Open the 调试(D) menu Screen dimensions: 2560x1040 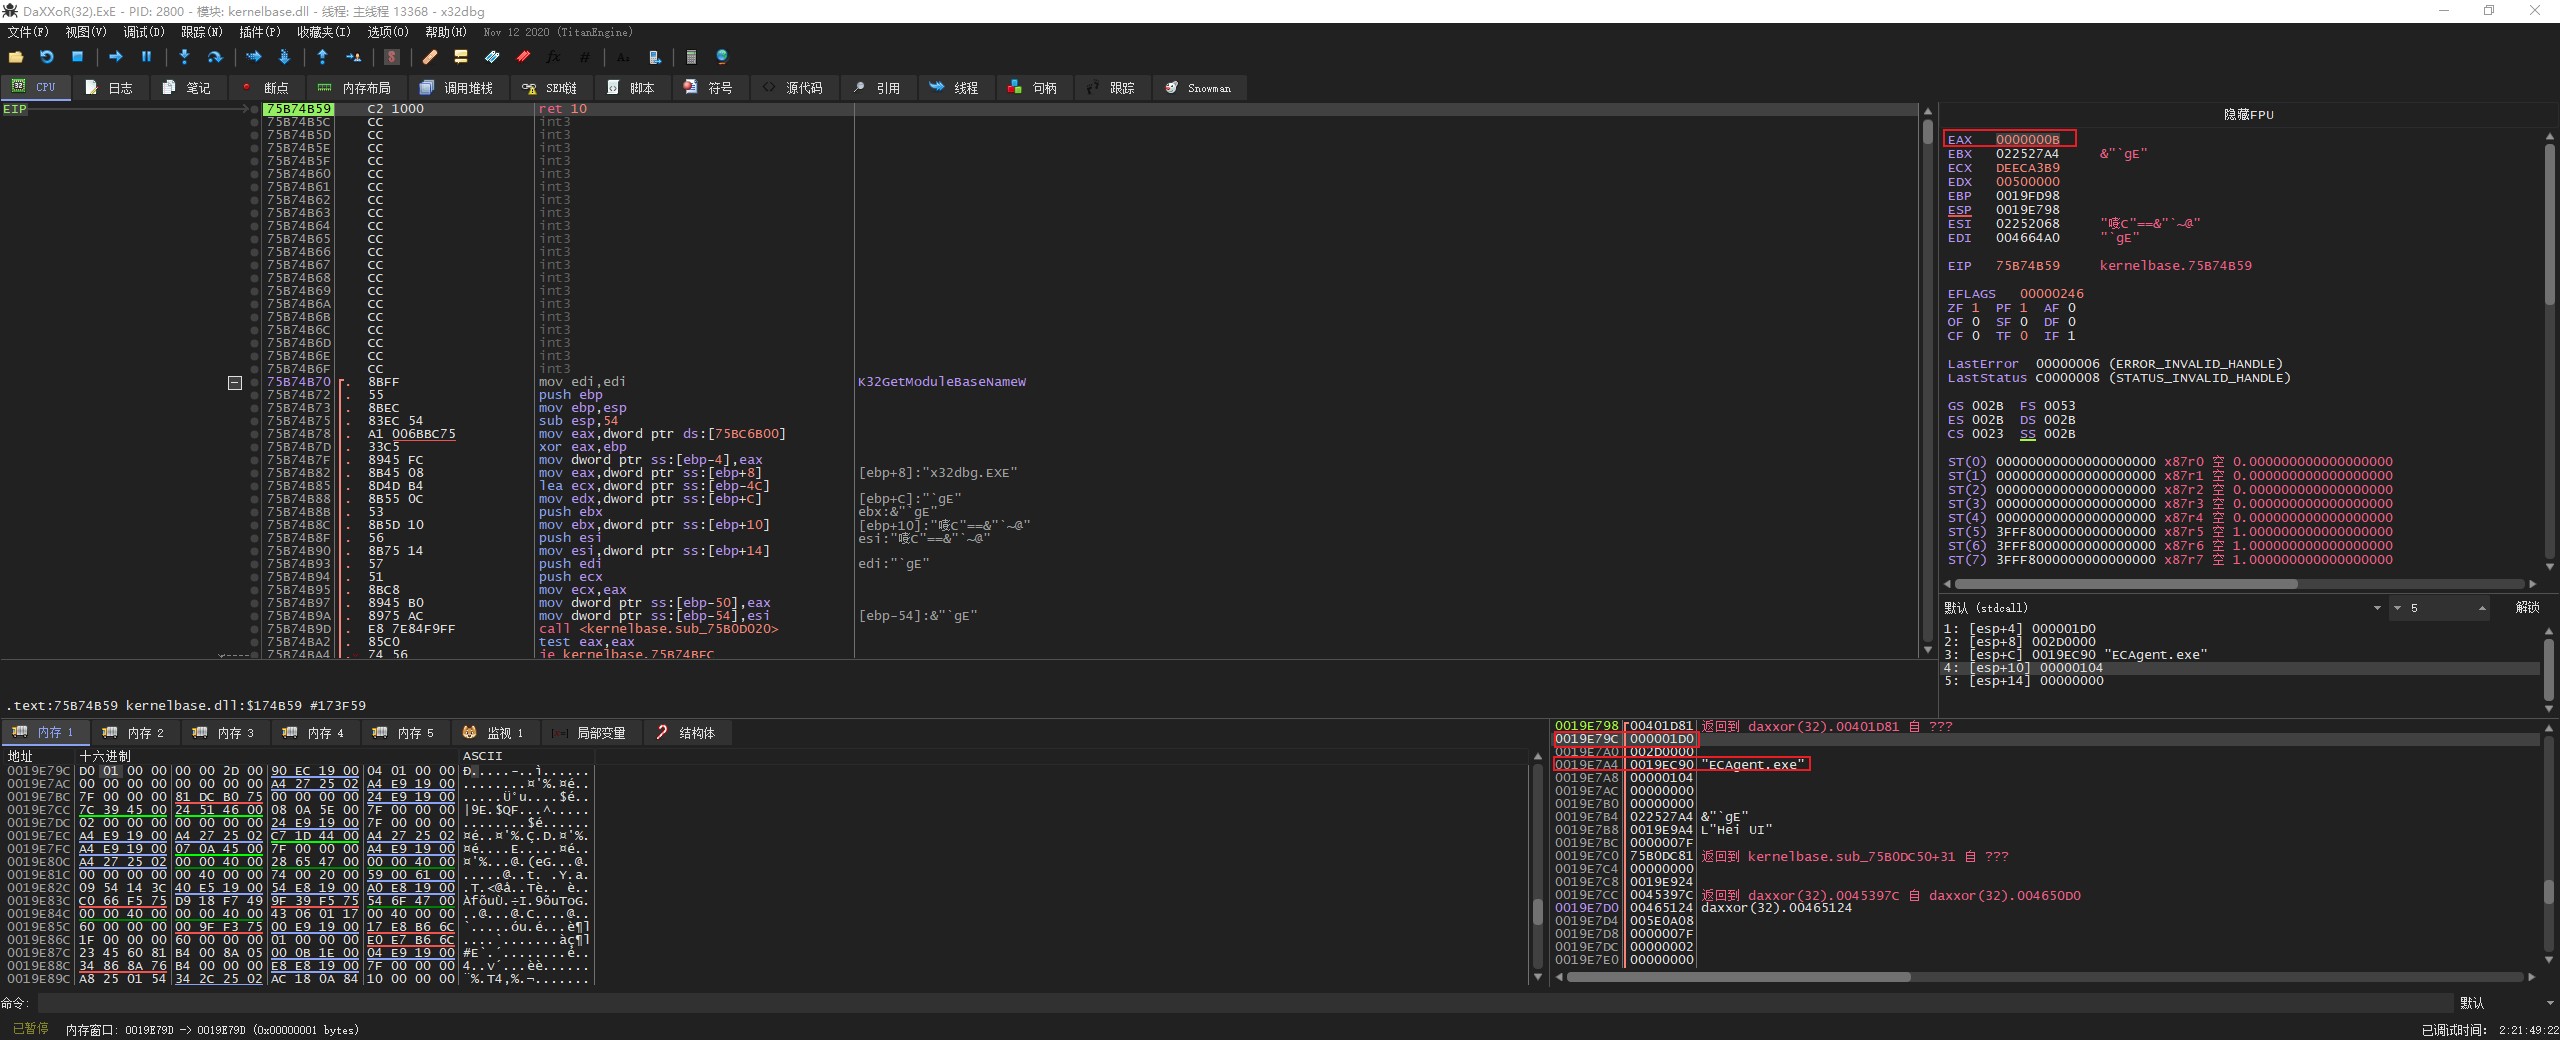(x=143, y=32)
